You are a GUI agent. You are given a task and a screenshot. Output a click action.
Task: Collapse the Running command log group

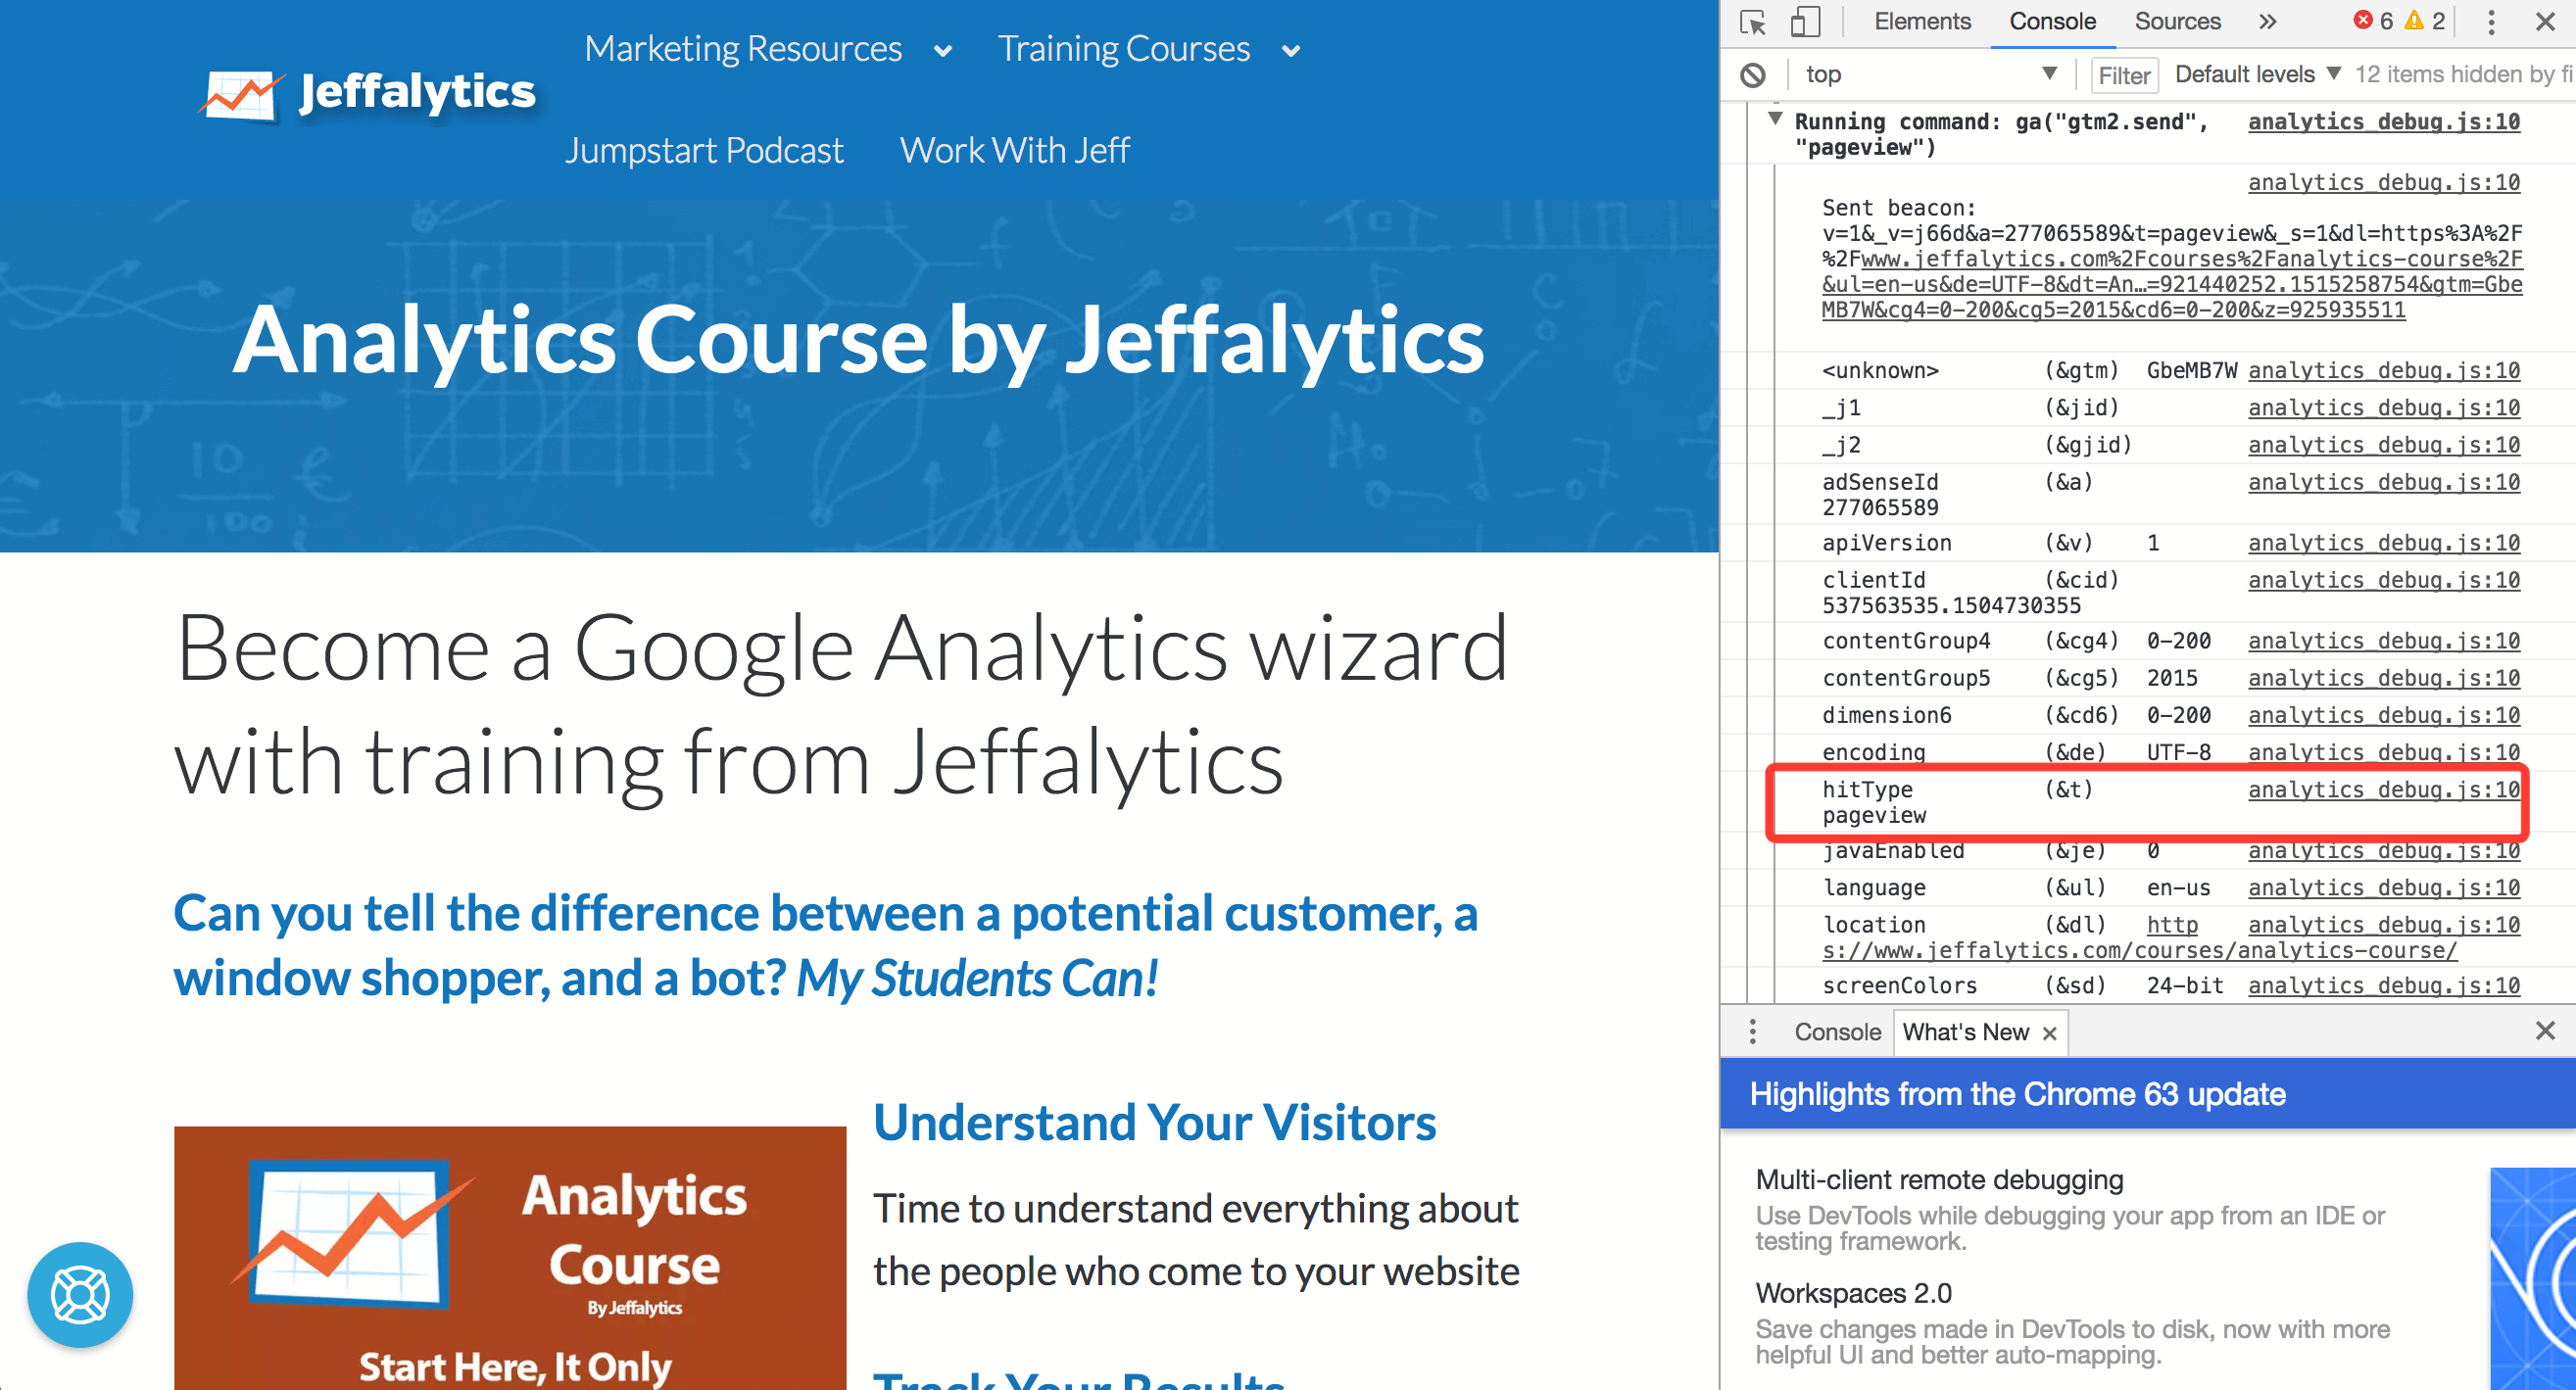pyautogui.click(x=1775, y=120)
